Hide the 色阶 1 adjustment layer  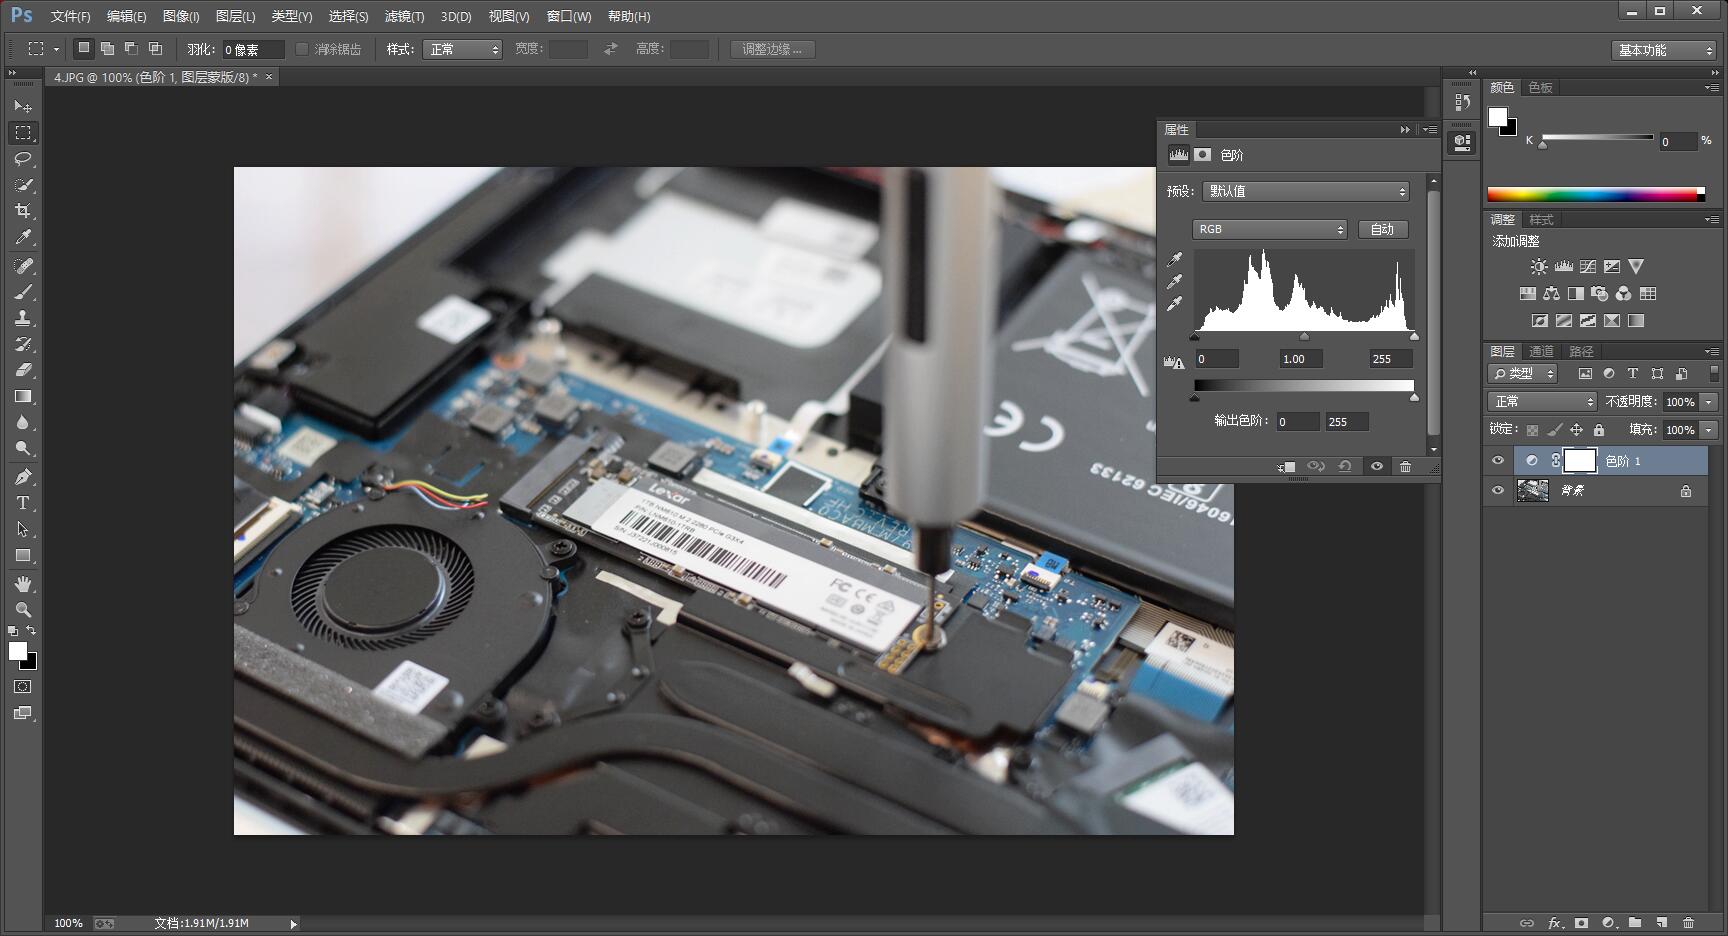click(x=1497, y=460)
